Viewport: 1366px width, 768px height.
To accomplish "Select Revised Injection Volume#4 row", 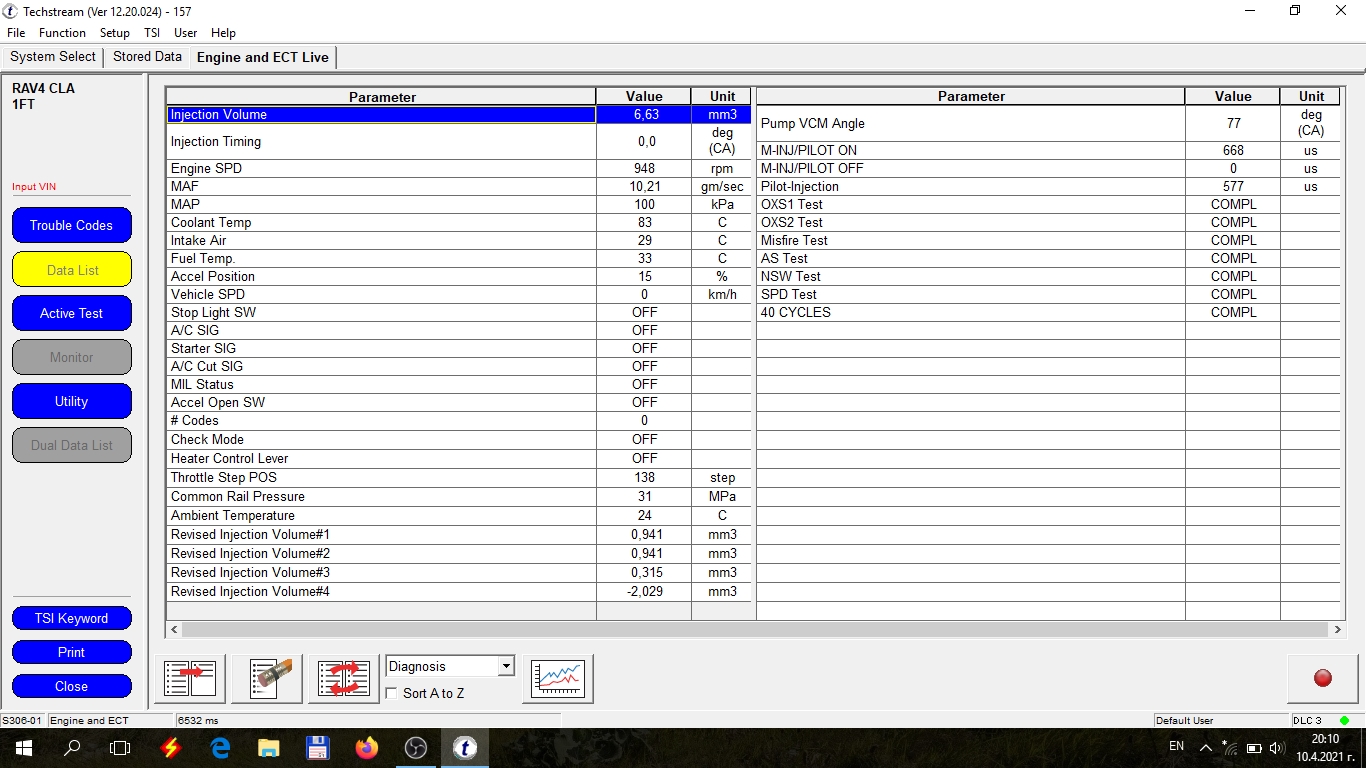I will tap(458, 591).
